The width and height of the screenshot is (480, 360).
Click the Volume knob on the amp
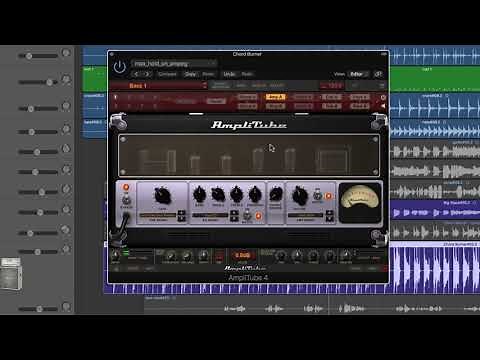[300, 196]
